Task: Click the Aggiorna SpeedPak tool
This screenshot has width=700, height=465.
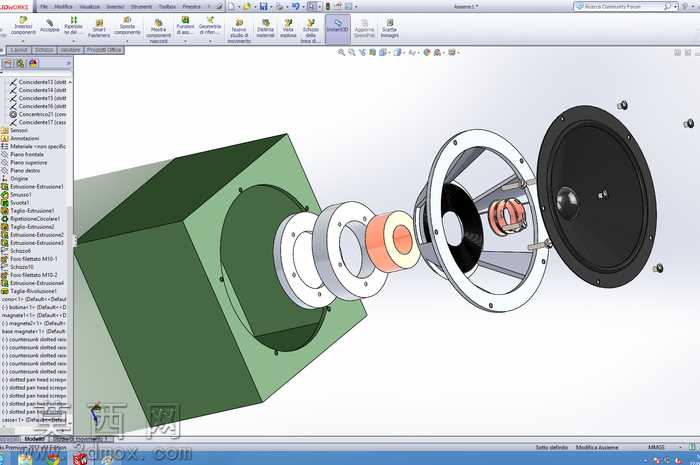Action: pos(364,28)
